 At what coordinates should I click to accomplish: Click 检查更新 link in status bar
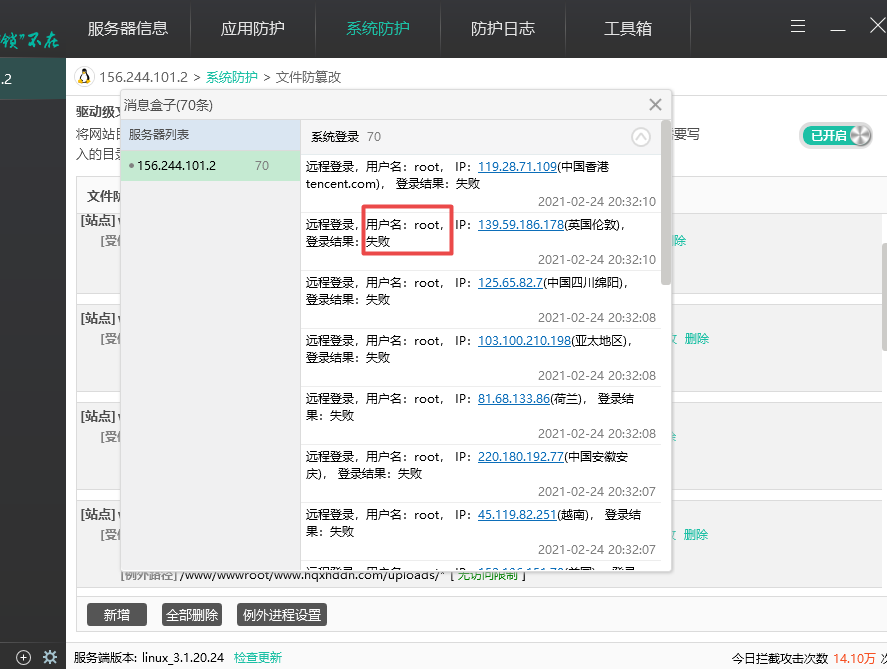257,657
